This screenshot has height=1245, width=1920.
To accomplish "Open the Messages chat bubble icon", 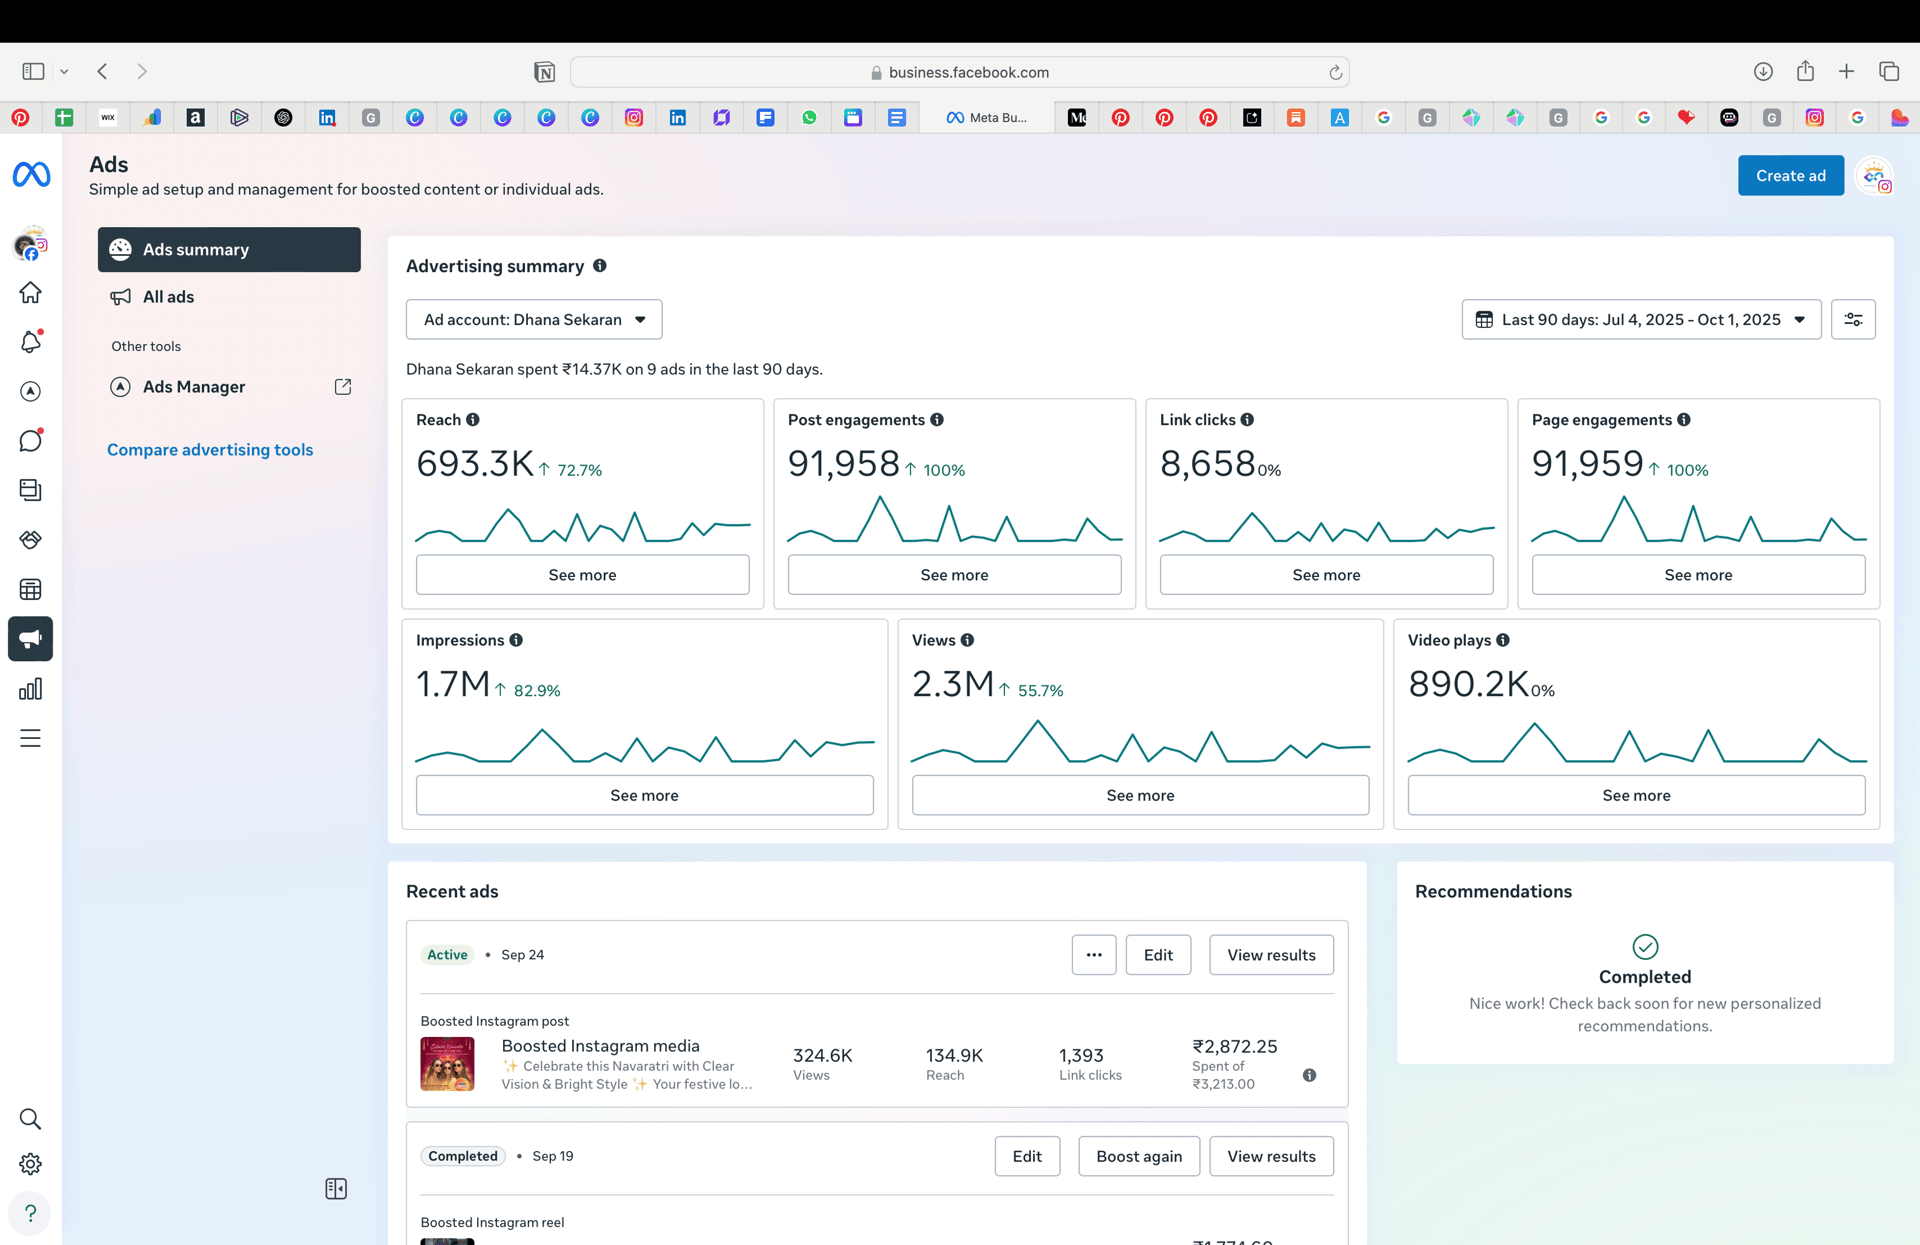I will (x=31, y=440).
